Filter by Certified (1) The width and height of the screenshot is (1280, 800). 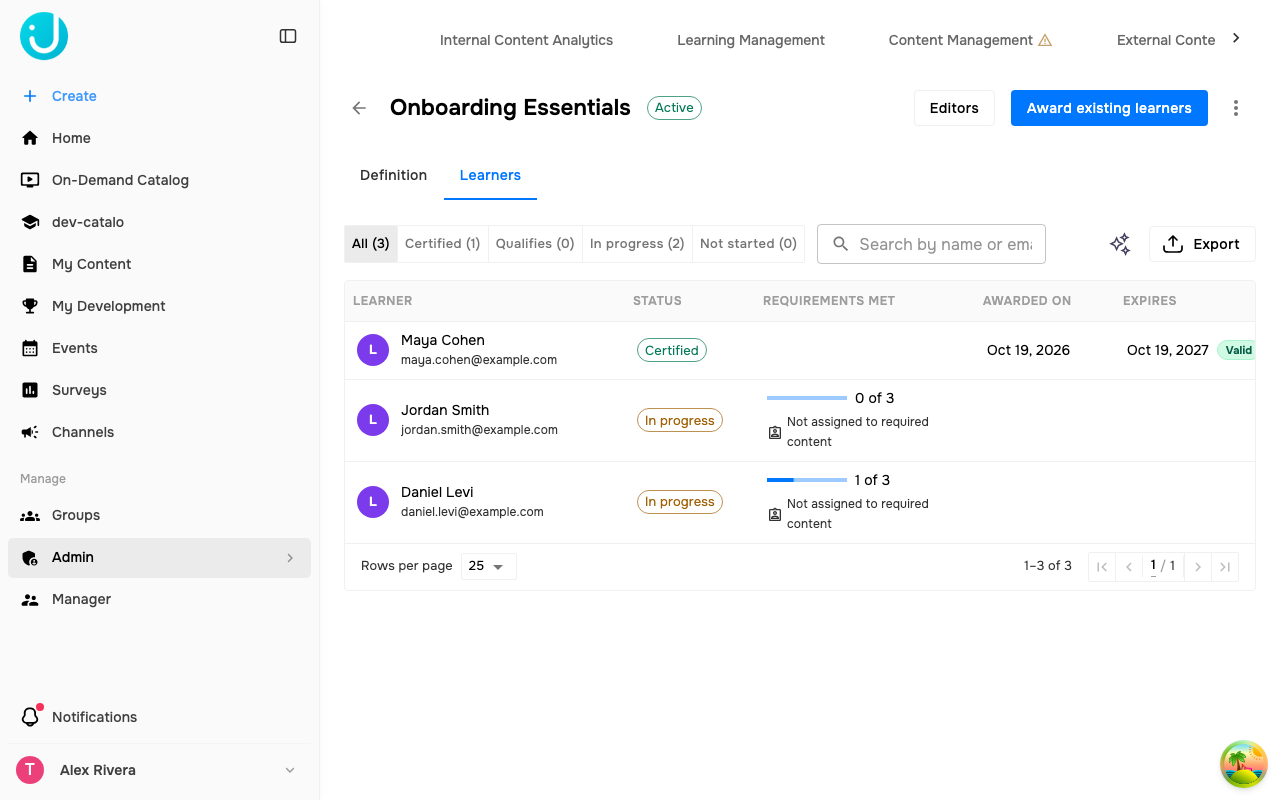point(443,243)
